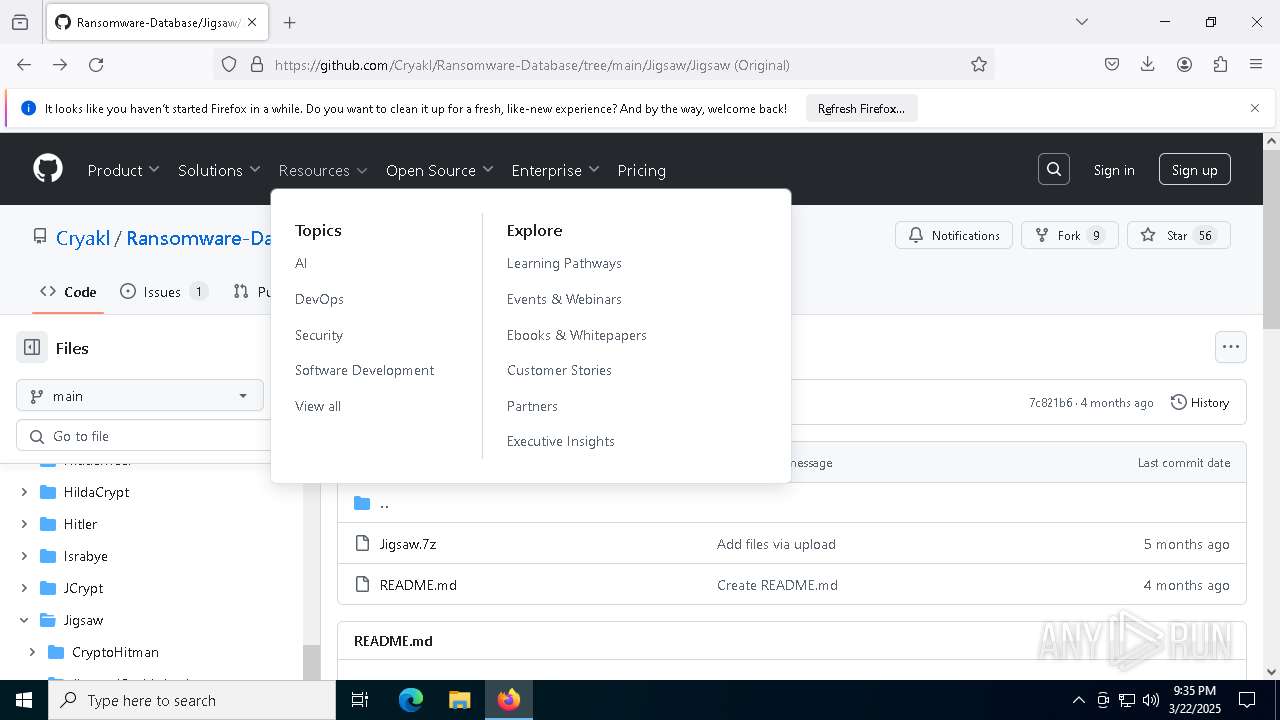Open Ebooks & Whitepapers

pos(577,335)
